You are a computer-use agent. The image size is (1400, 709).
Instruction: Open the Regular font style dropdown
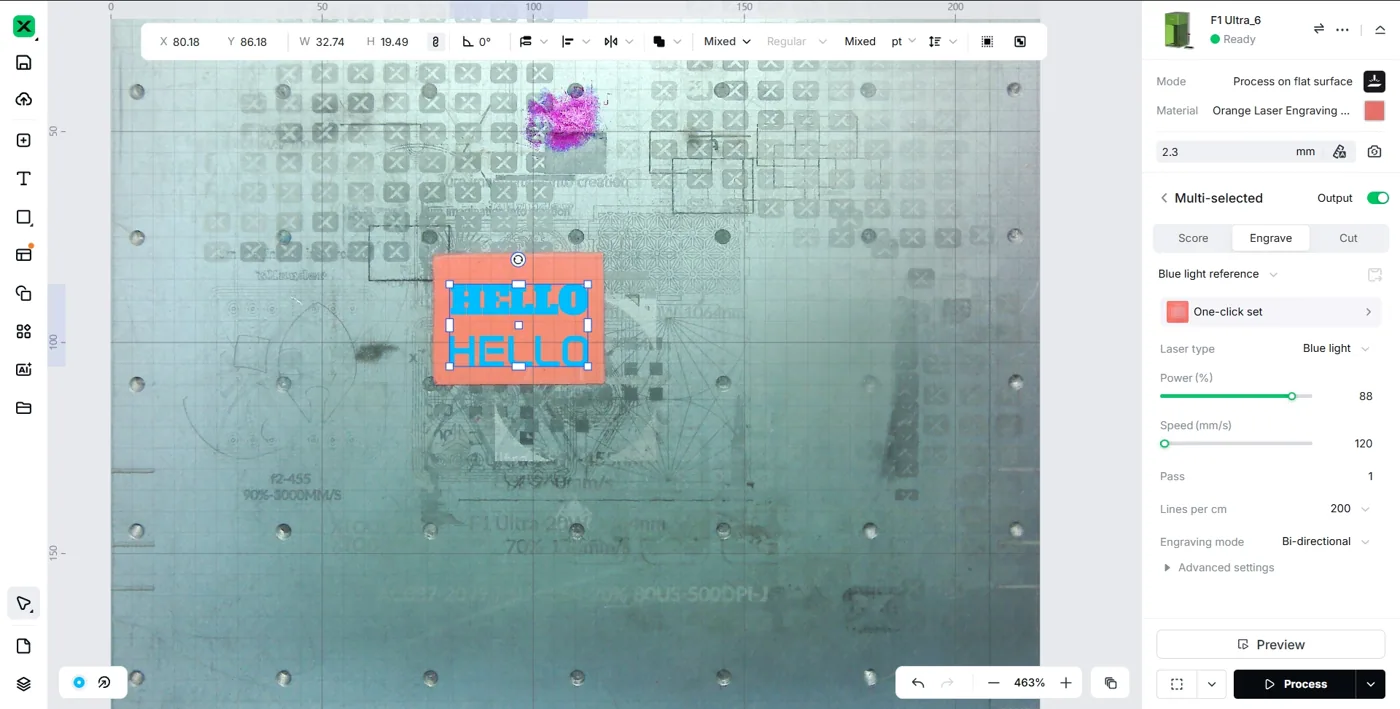pyautogui.click(x=796, y=42)
